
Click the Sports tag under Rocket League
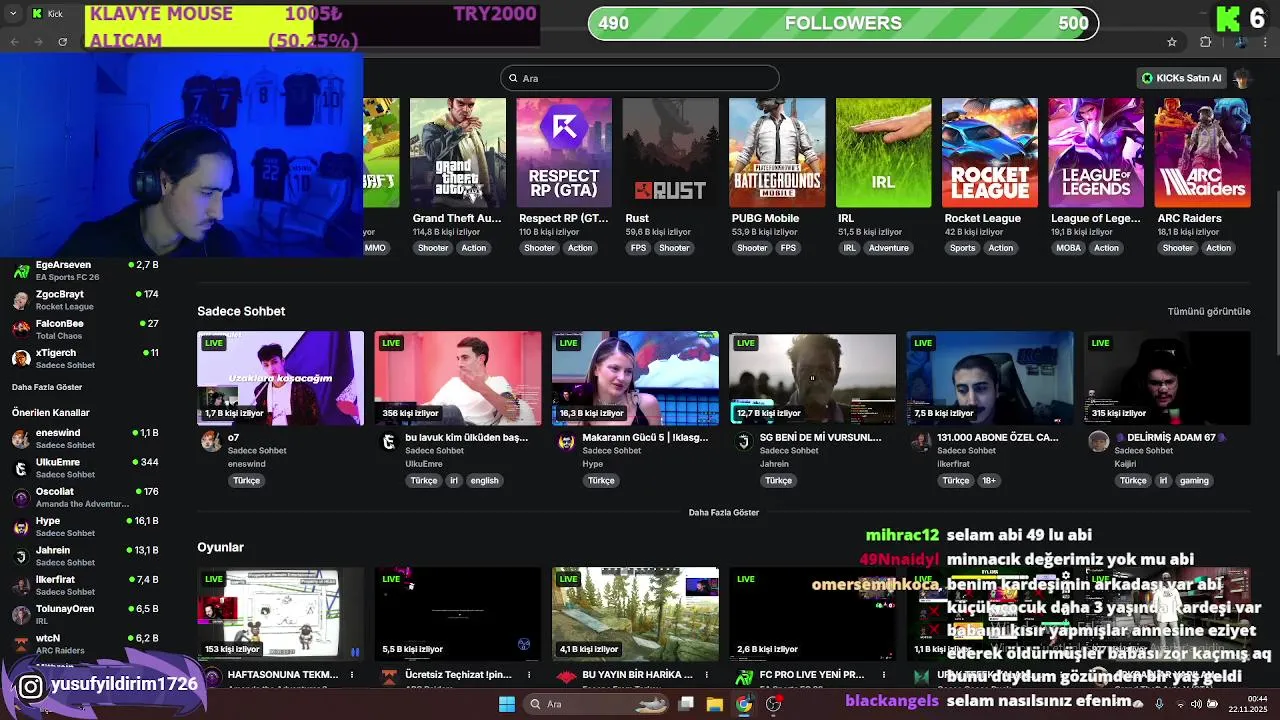pyautogui.click(x=962, y=248)
